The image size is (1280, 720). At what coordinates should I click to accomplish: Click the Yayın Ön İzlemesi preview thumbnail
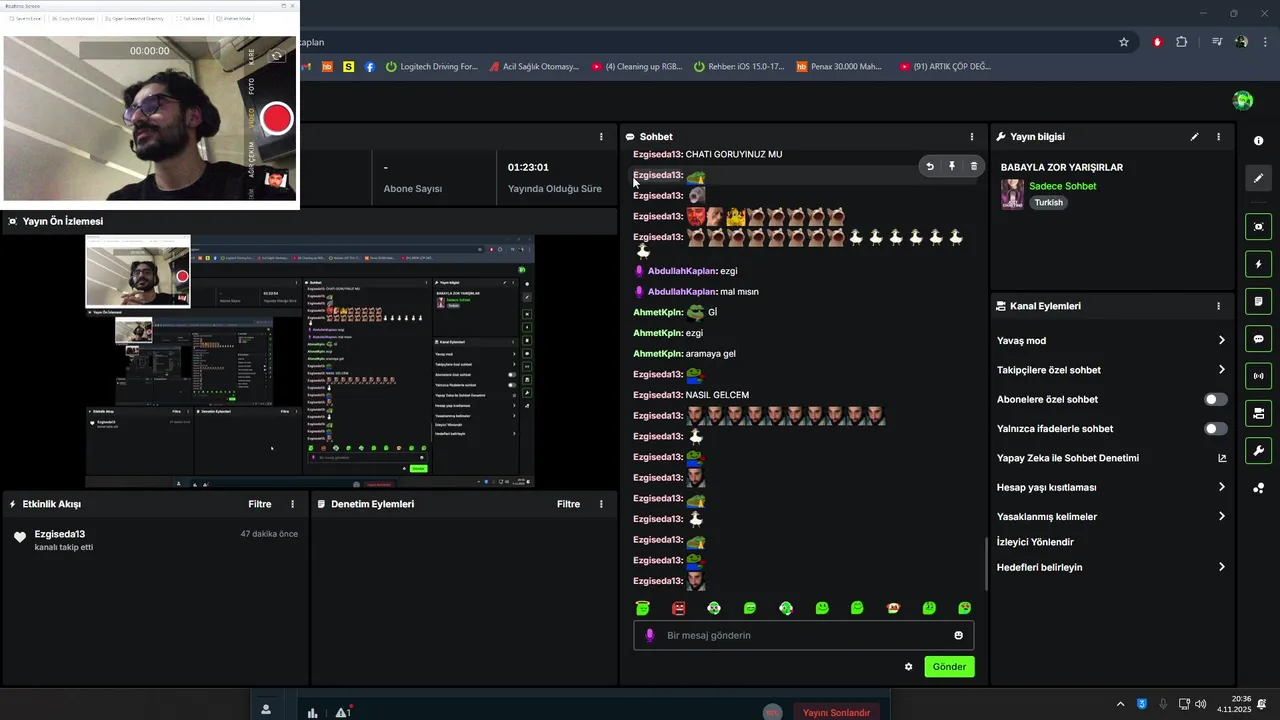click(310, 361)
